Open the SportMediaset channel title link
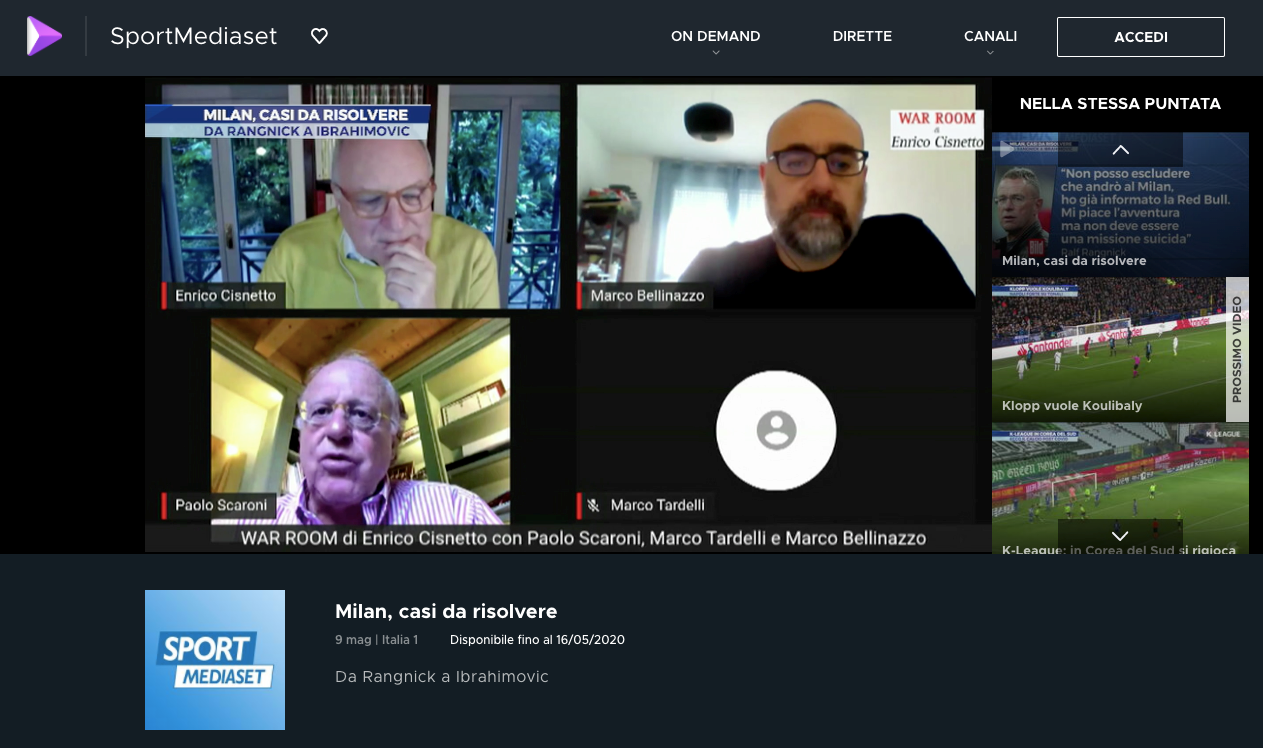This screenshot has height=748, width=1263. click(x=193, y=37)
